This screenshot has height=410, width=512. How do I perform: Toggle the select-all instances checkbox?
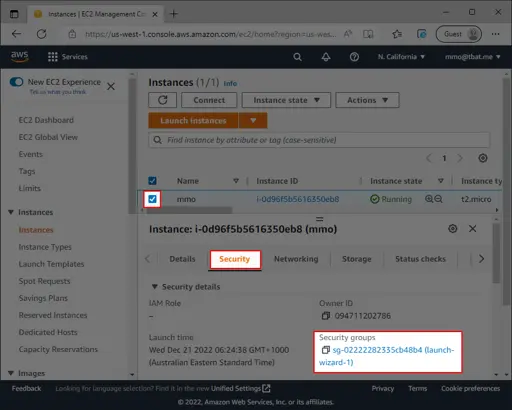pos(152,181)
